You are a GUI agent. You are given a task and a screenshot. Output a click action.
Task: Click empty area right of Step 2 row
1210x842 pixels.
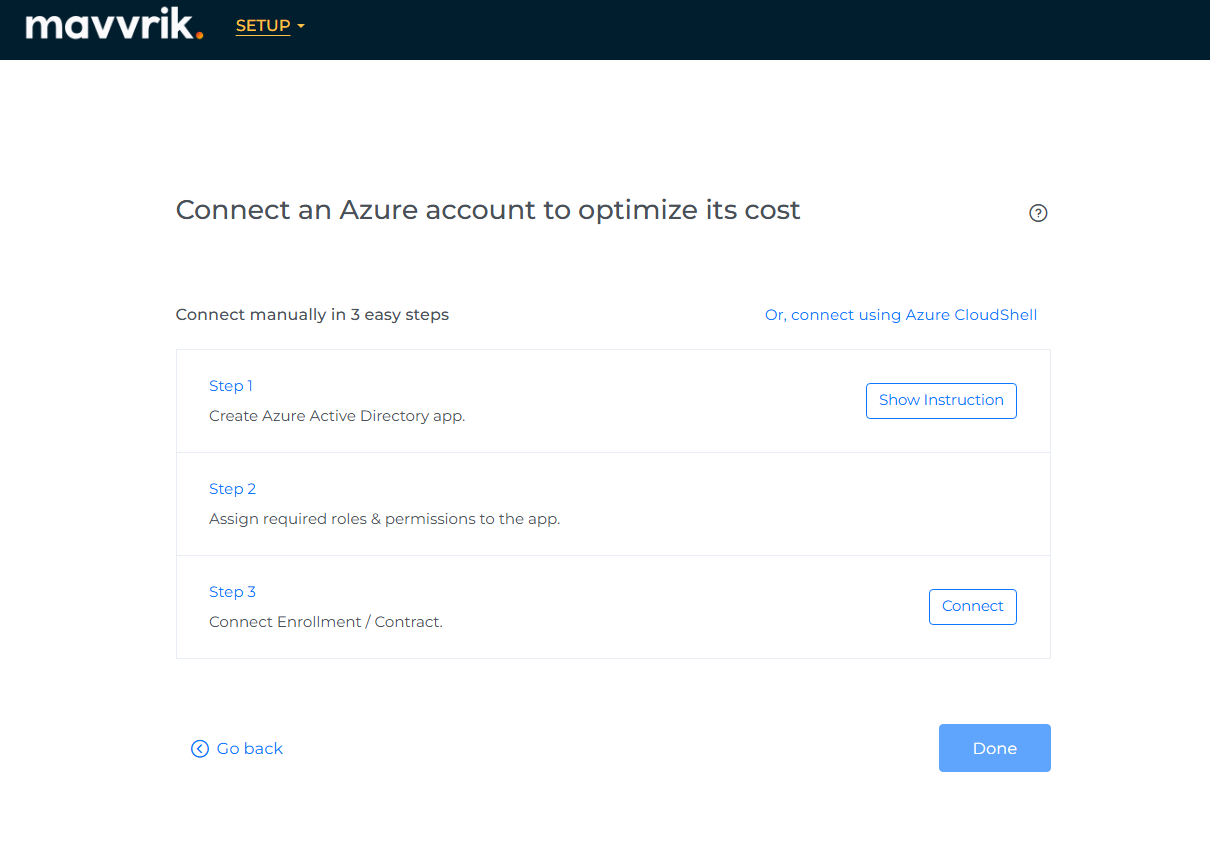850,504
